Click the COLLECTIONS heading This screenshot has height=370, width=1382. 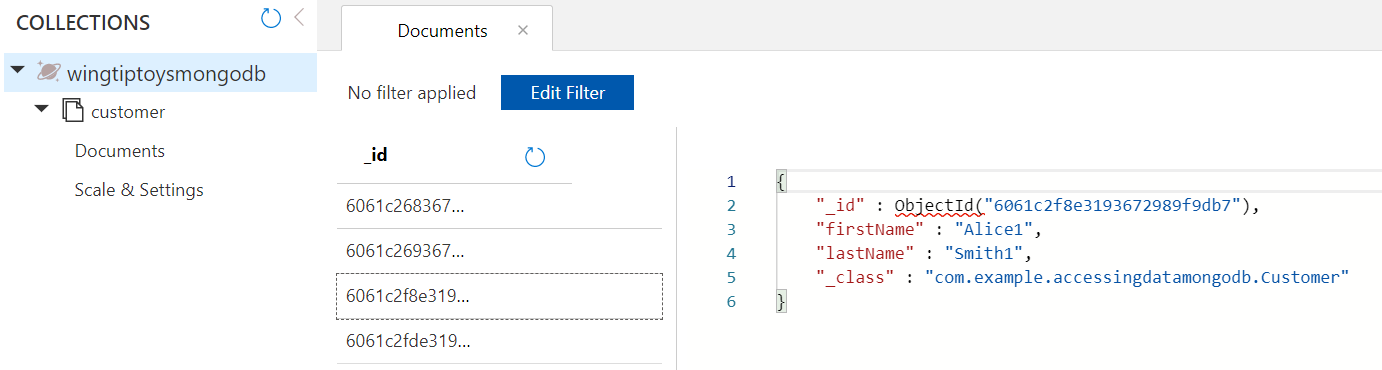[x=83, y=22]
